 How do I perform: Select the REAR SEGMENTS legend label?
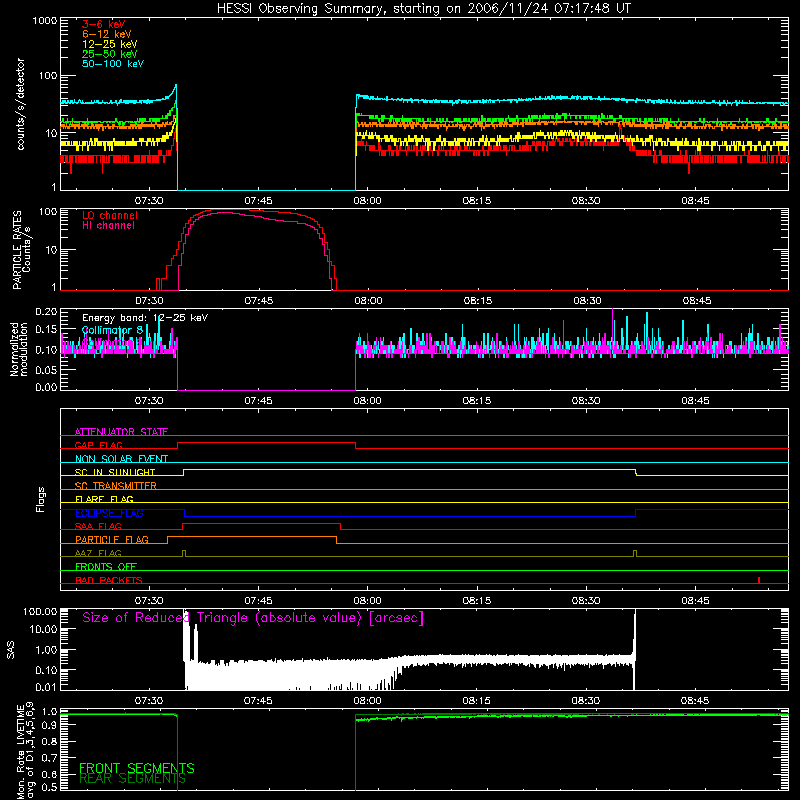[132, 778]
